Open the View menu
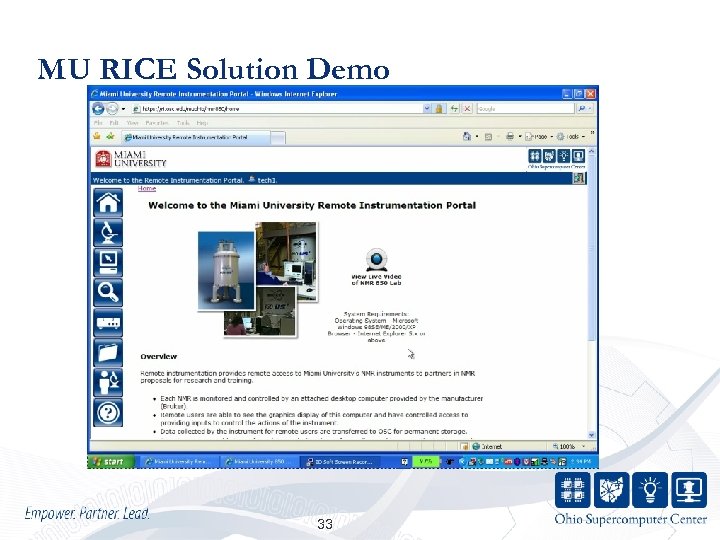The height and width of the screenshot is (540, 720). click(132, 123)
